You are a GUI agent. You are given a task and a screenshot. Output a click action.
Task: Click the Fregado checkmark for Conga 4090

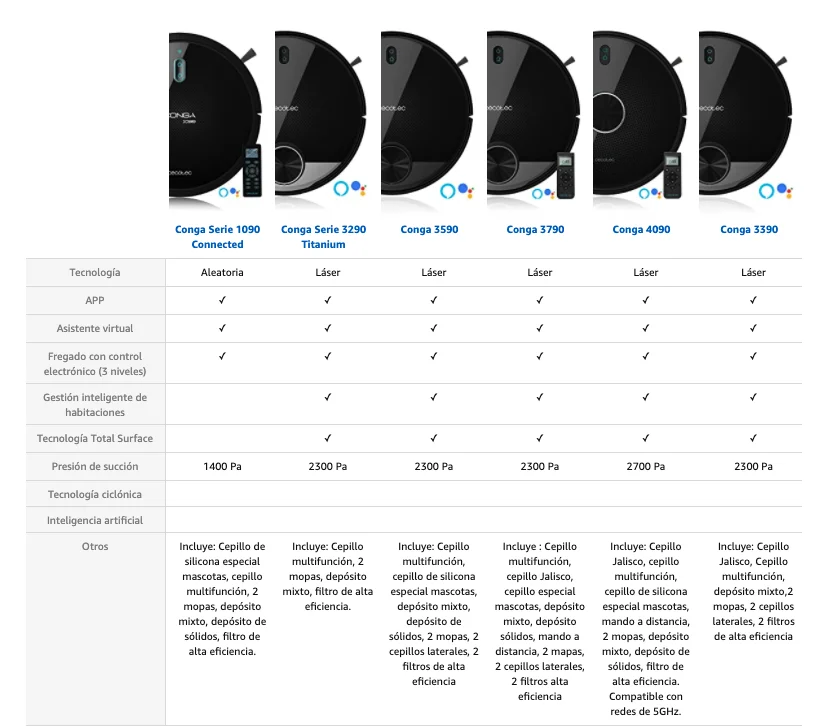click(x=646, y=356)
